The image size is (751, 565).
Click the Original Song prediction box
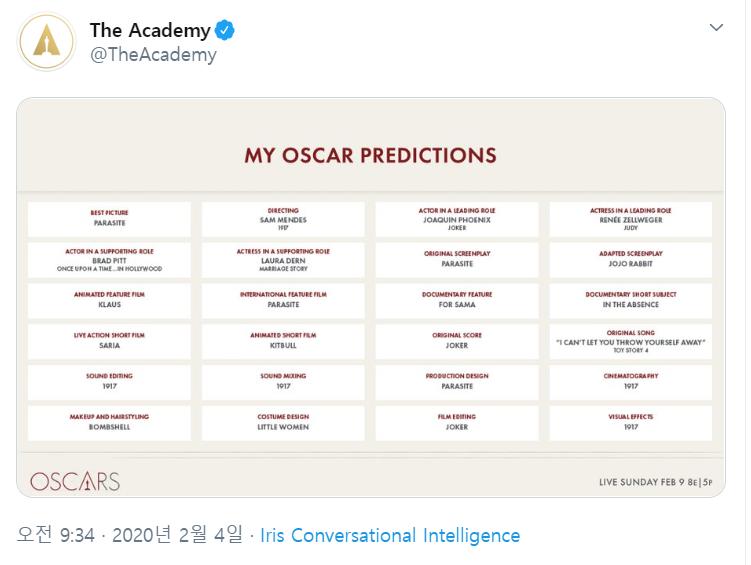[x=631, y=341]
